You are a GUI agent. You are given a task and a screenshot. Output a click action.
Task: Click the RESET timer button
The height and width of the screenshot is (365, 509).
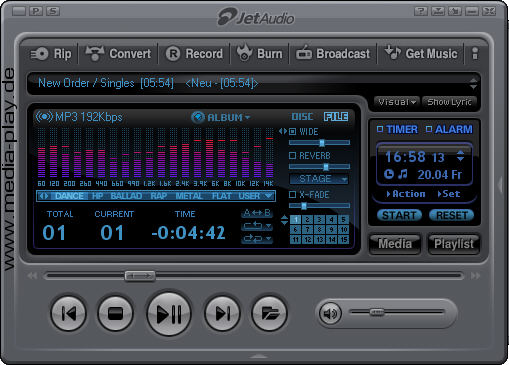pos(452,215)
